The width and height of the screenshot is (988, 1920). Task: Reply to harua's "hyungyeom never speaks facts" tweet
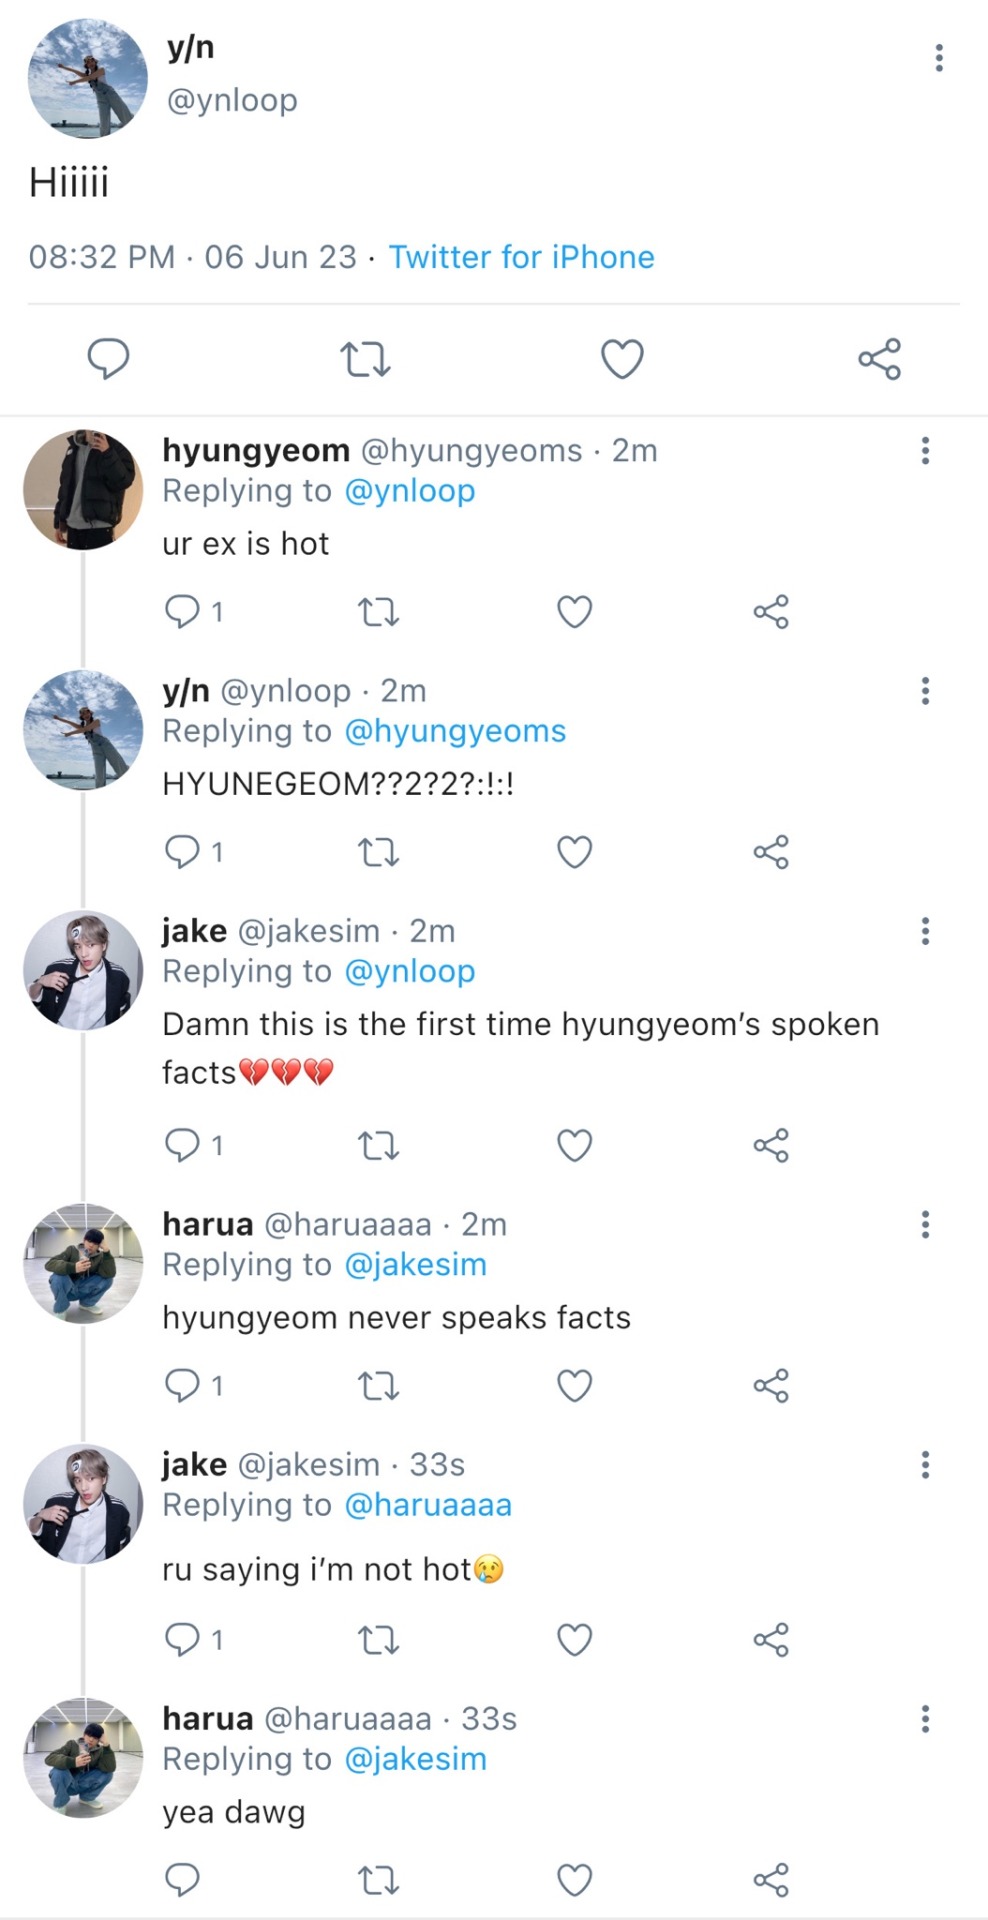click(x=182, y=1386)
